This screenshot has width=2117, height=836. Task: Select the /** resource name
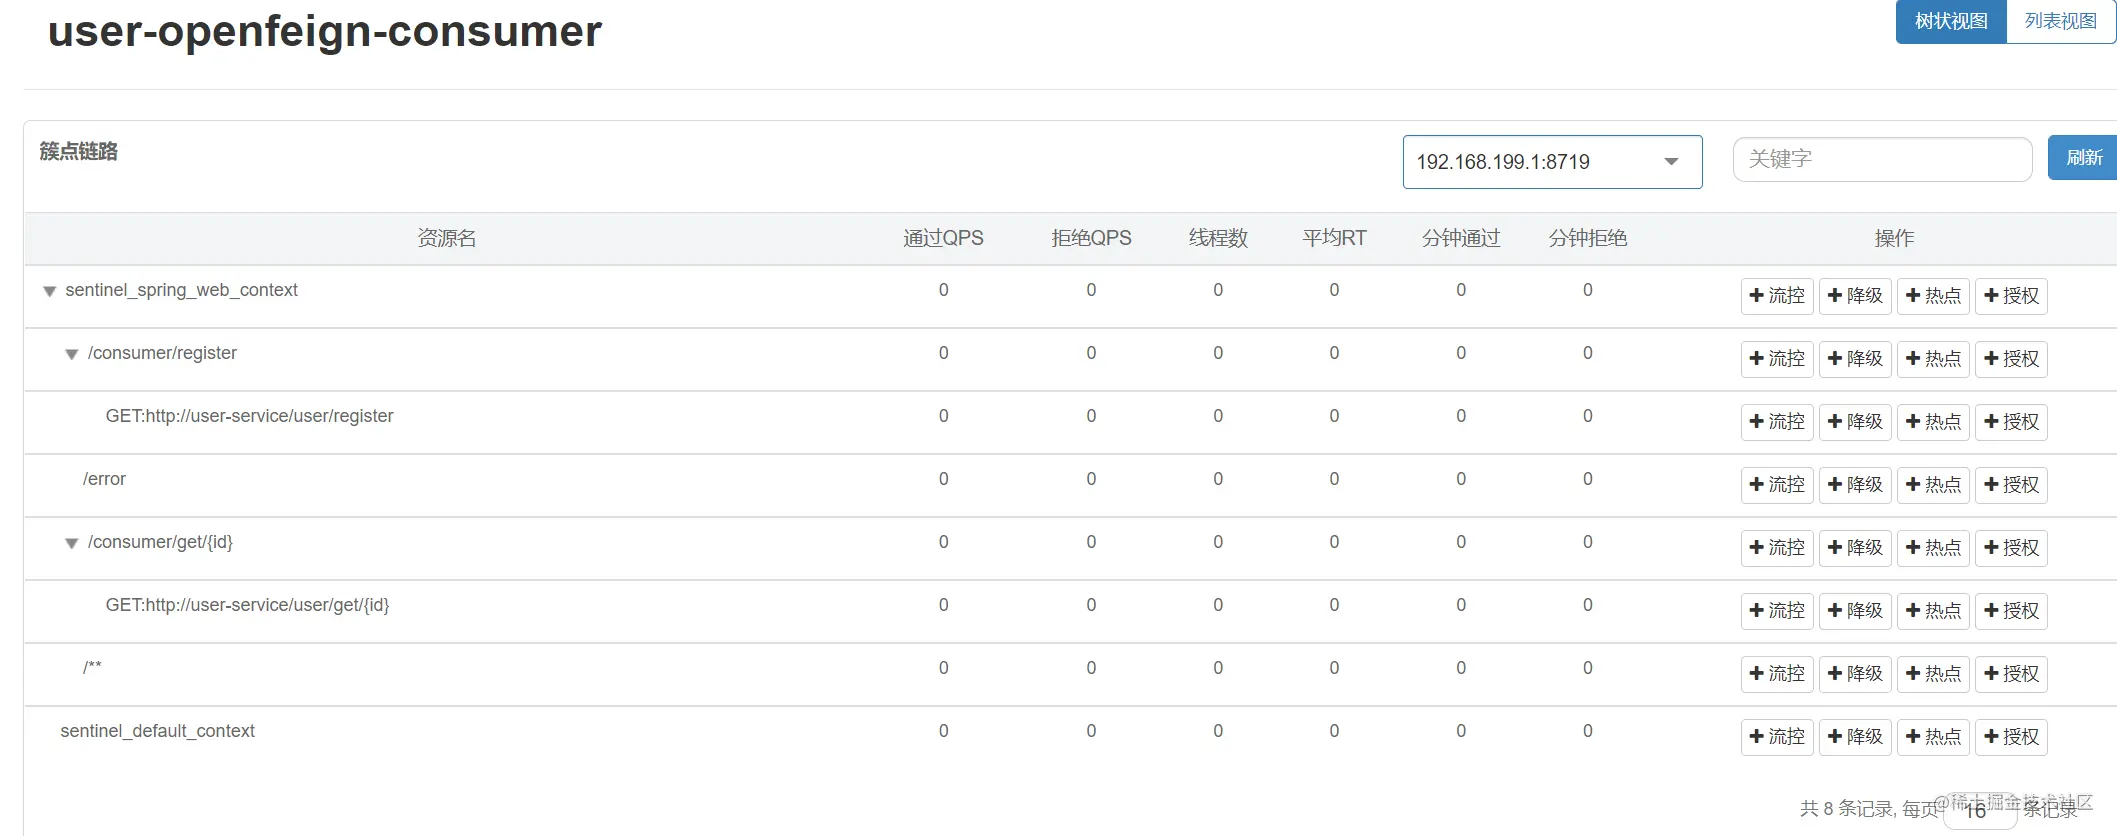pos(92,667)
